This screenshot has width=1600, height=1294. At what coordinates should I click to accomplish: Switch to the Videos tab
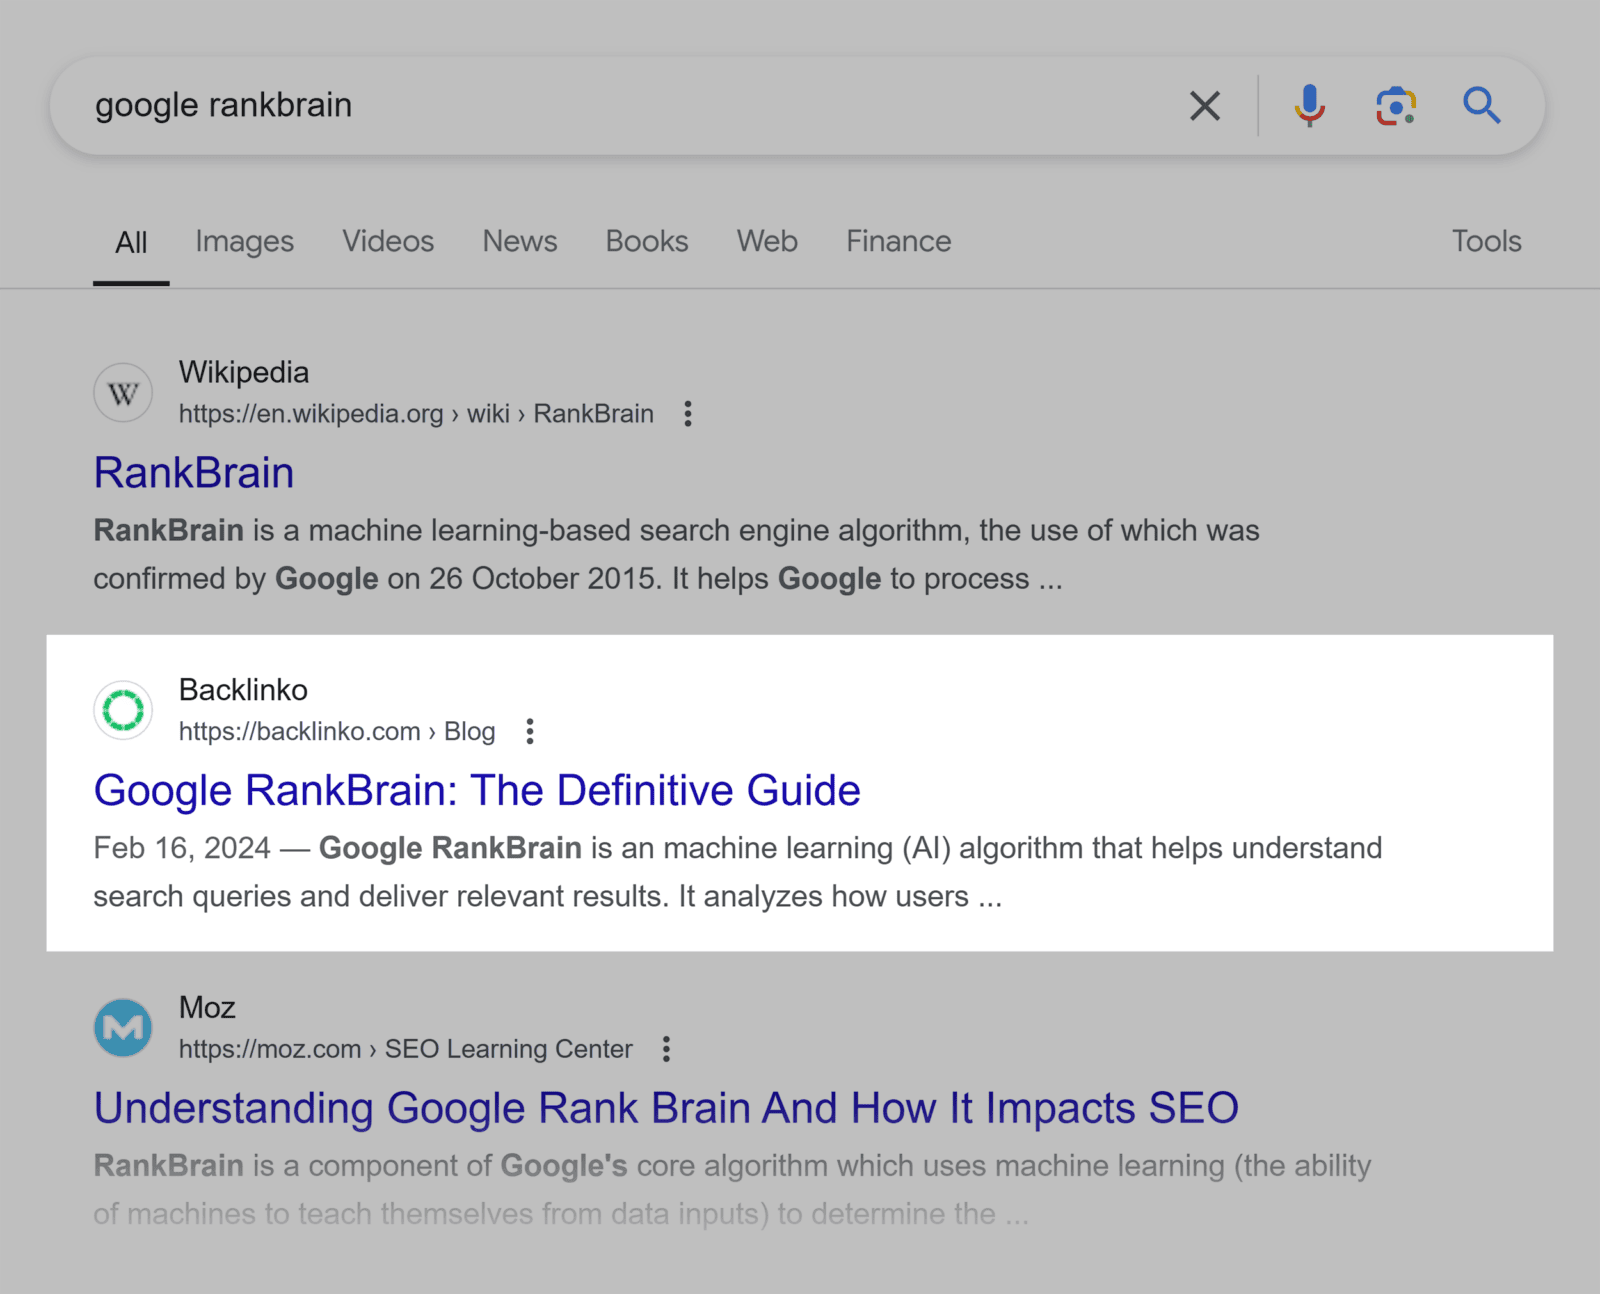pyautogui.click(x=387, y=241)
